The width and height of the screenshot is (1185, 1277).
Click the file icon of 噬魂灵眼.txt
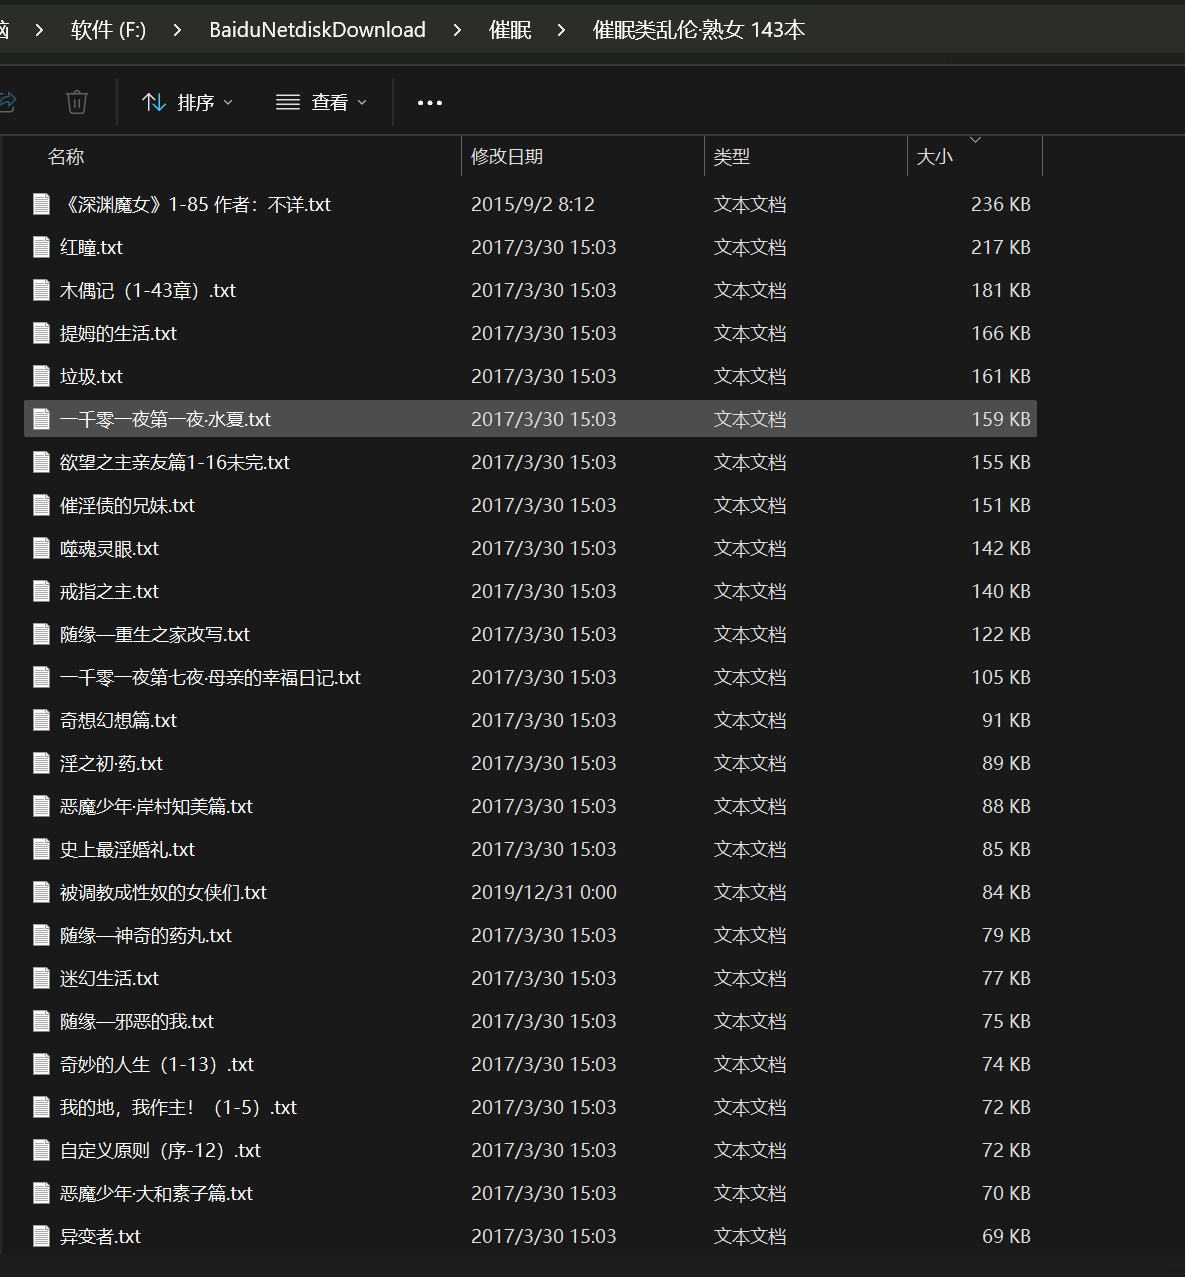click(41, 548)
